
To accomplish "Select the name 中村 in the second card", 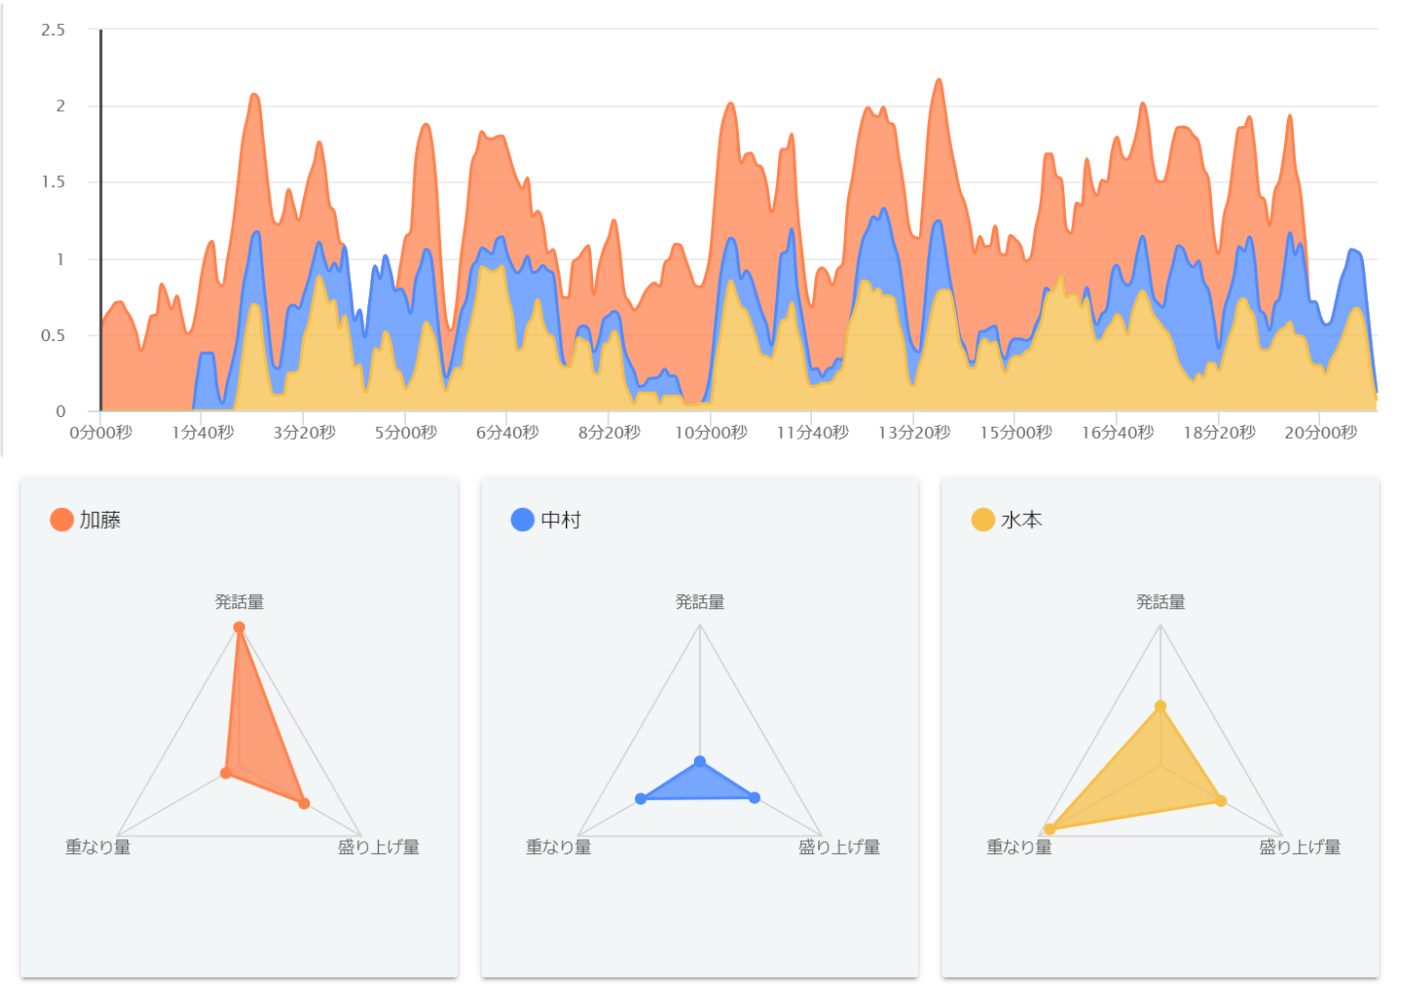I will pyautogui.click(x=561, y=520).
